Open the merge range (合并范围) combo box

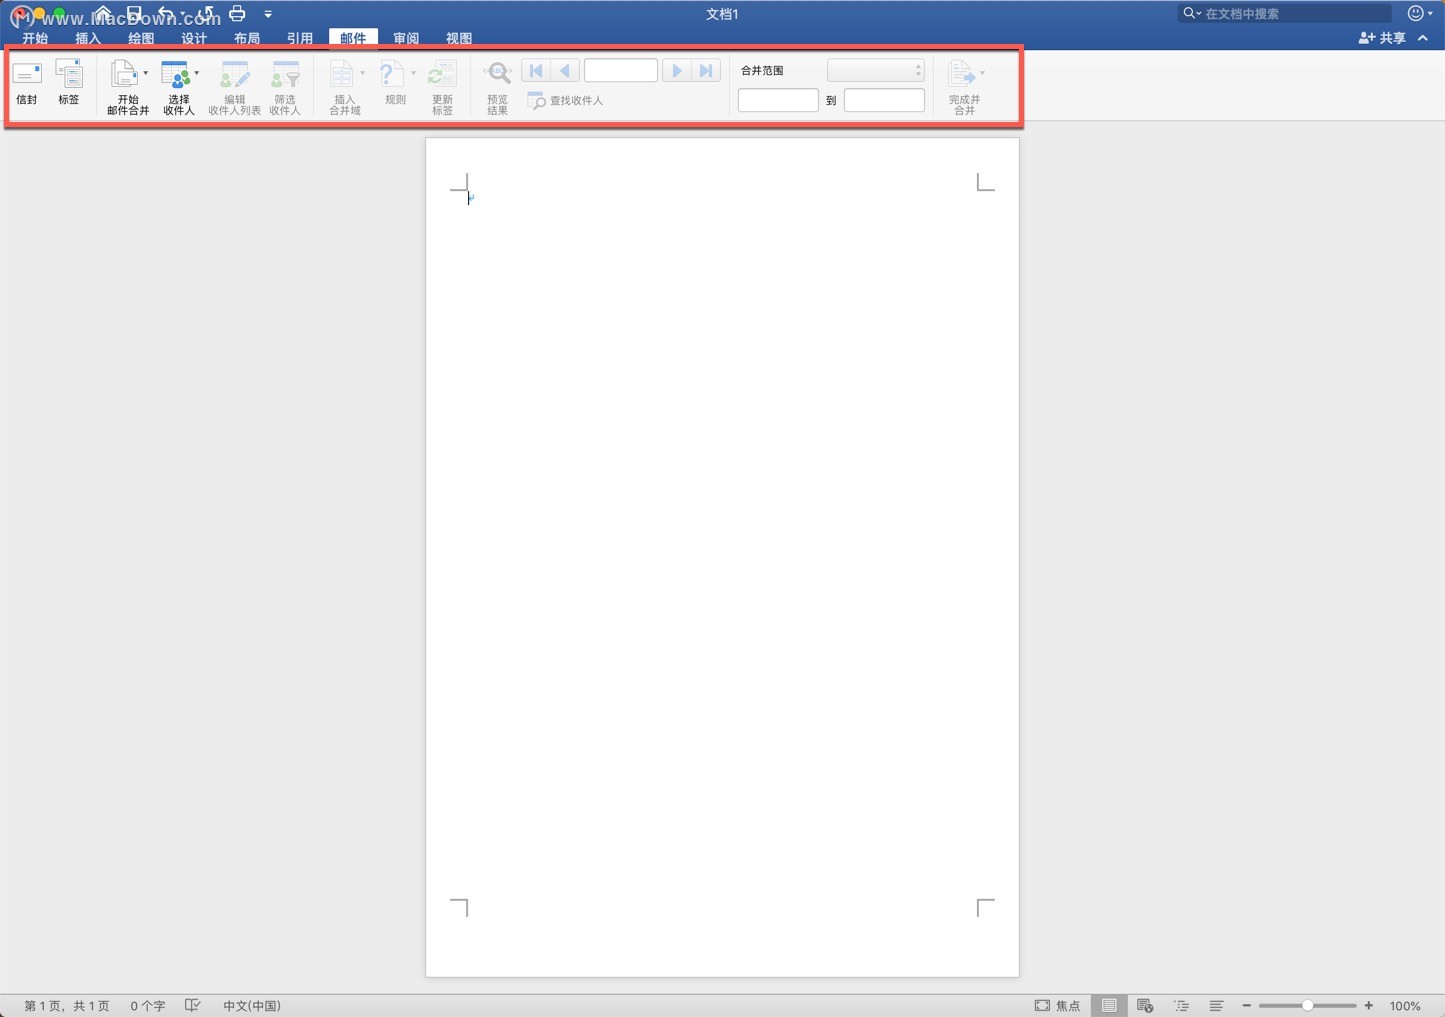875,70
